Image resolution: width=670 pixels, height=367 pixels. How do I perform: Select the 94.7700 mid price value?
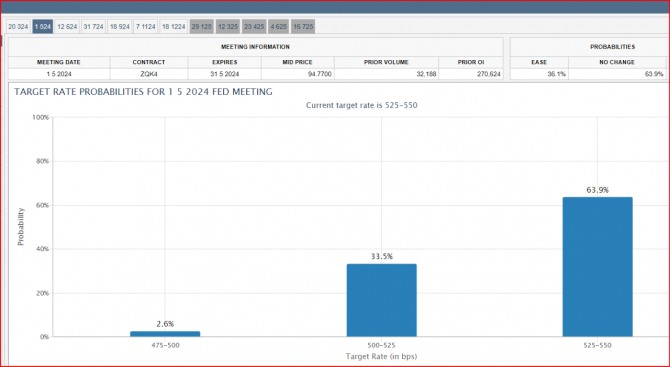pyautogui.click(x=298, y=74)
